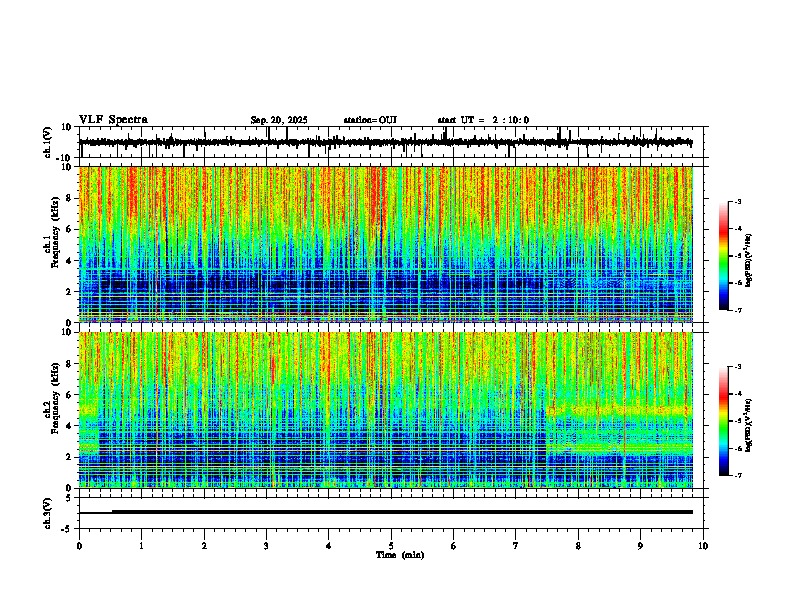This screenshot has height=612, width=792.
Task: Click the ch.3(V) axis label
Action: click(48, 513)
